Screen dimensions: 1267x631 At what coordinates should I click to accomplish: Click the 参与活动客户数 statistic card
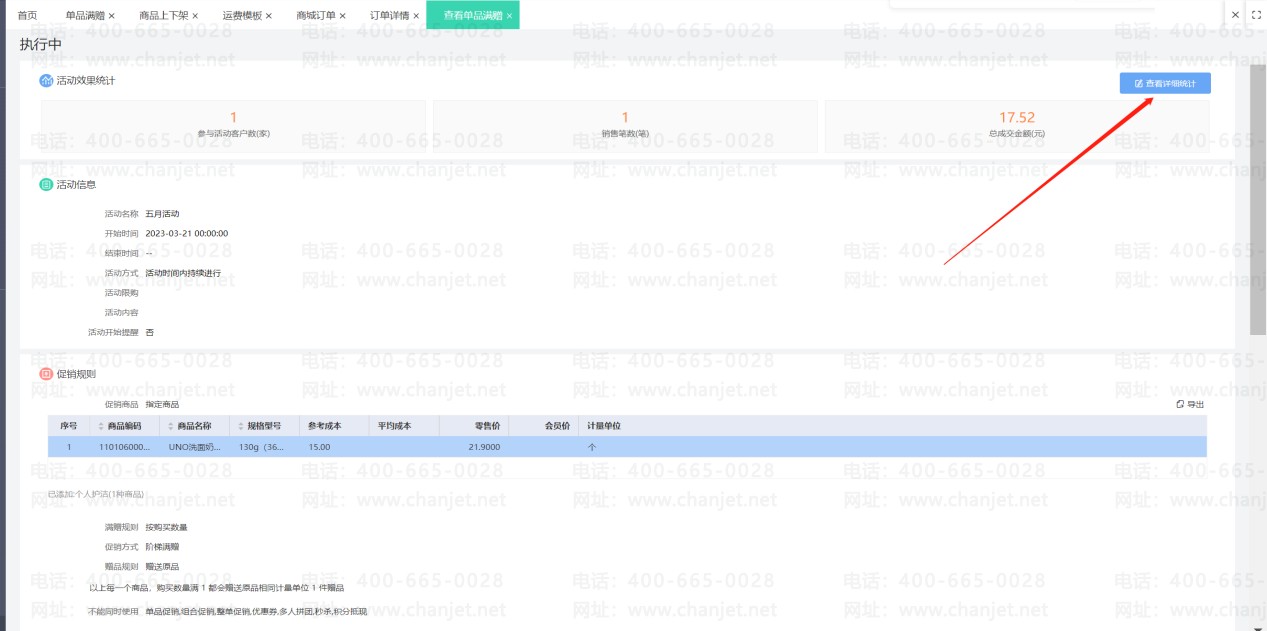coord(233,125)
